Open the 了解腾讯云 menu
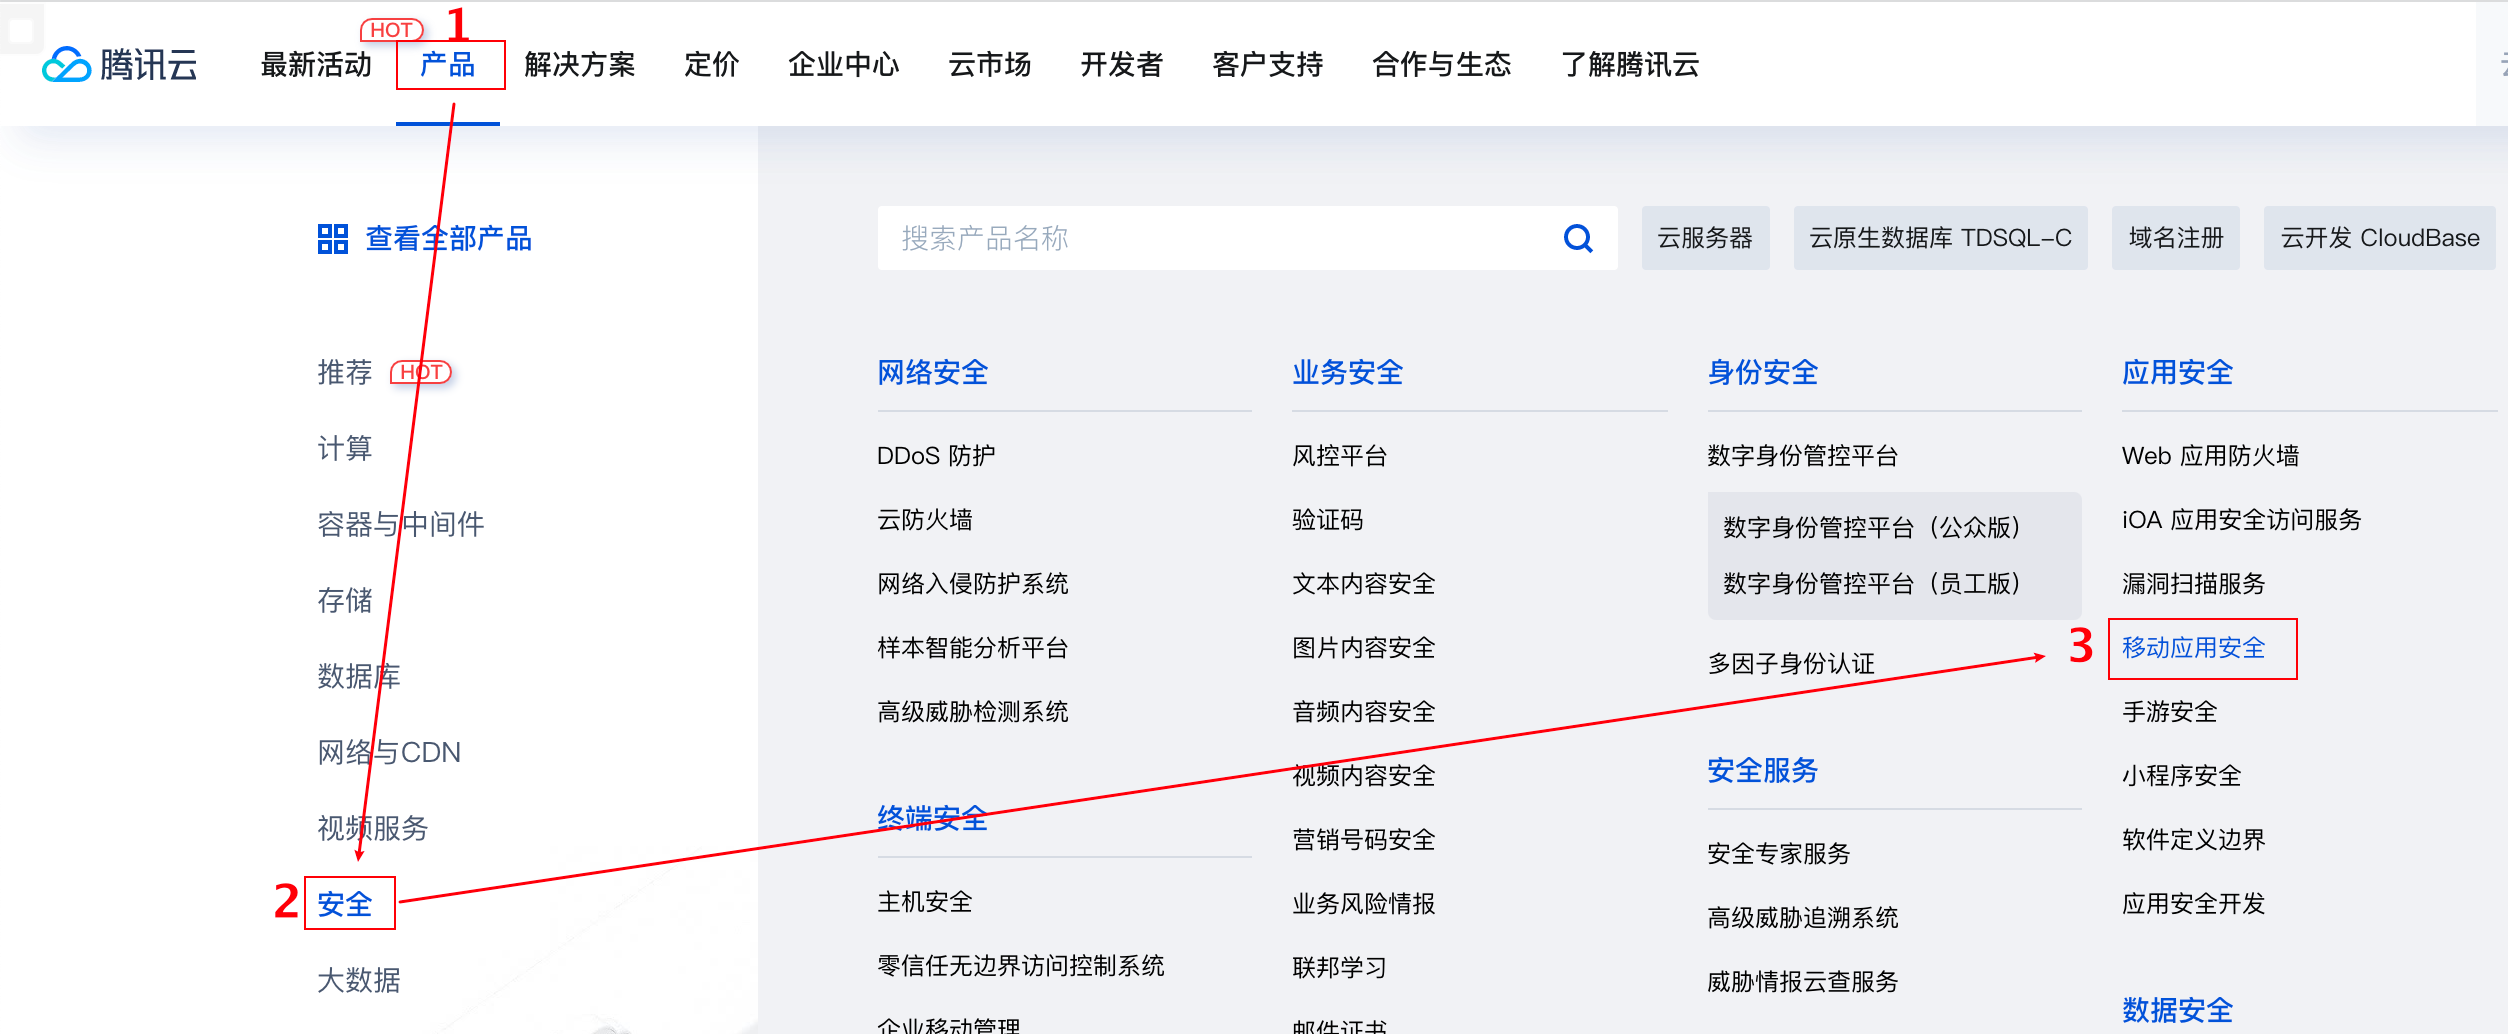Viewport: 2508px width, 1034px height. [1630, 65]
